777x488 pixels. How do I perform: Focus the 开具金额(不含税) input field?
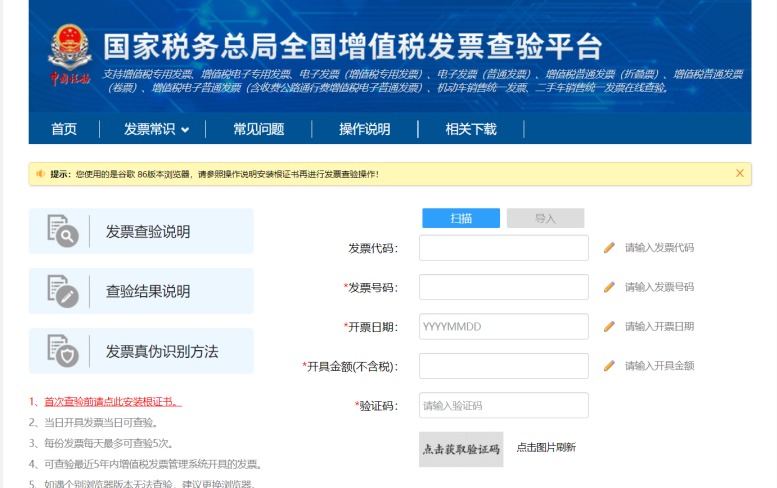tap(504, 366)
